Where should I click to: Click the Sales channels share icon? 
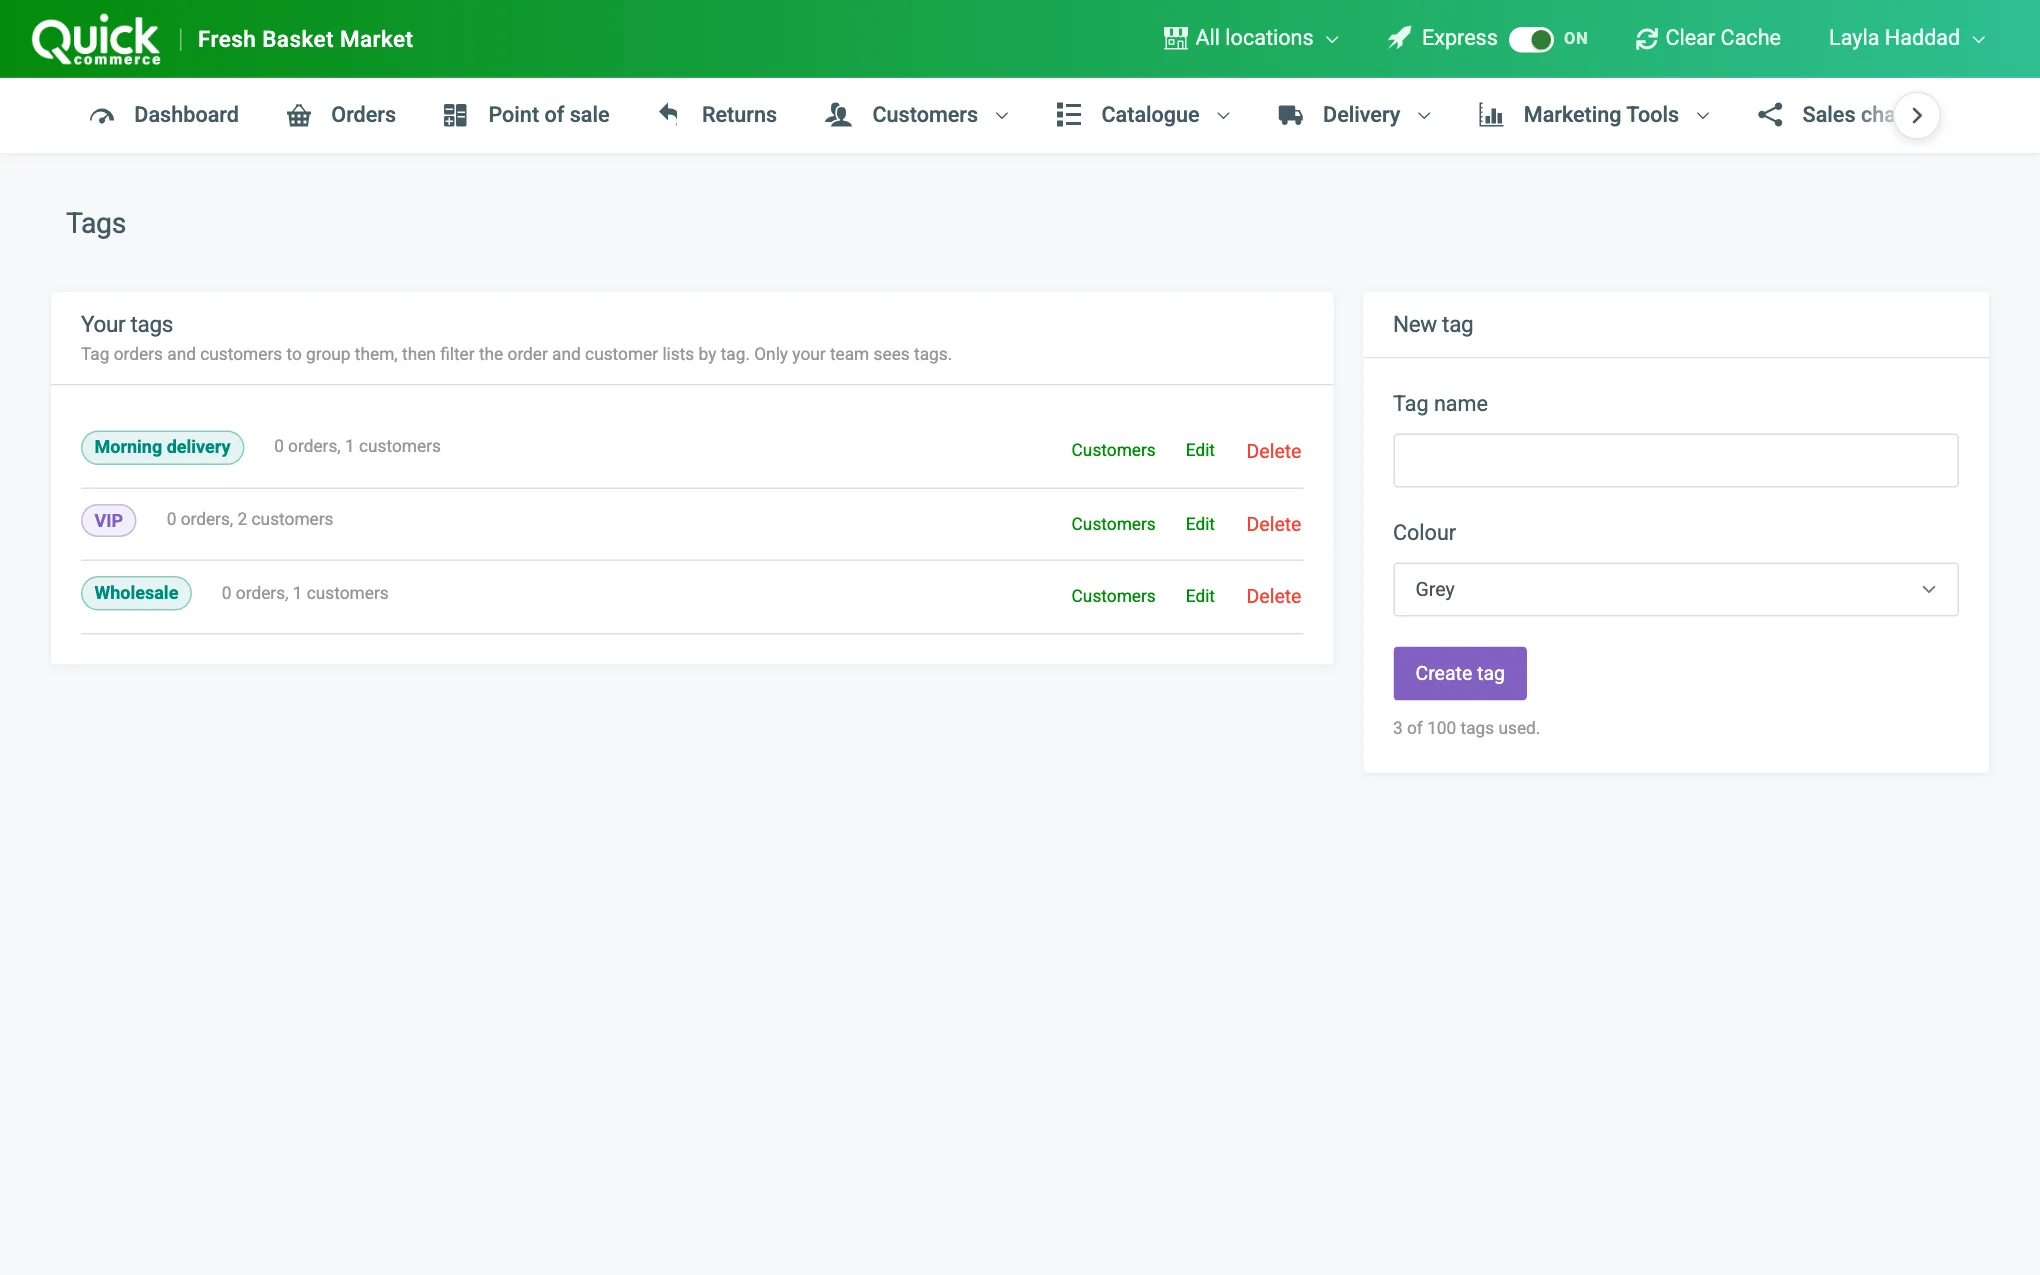point(1770,115)
